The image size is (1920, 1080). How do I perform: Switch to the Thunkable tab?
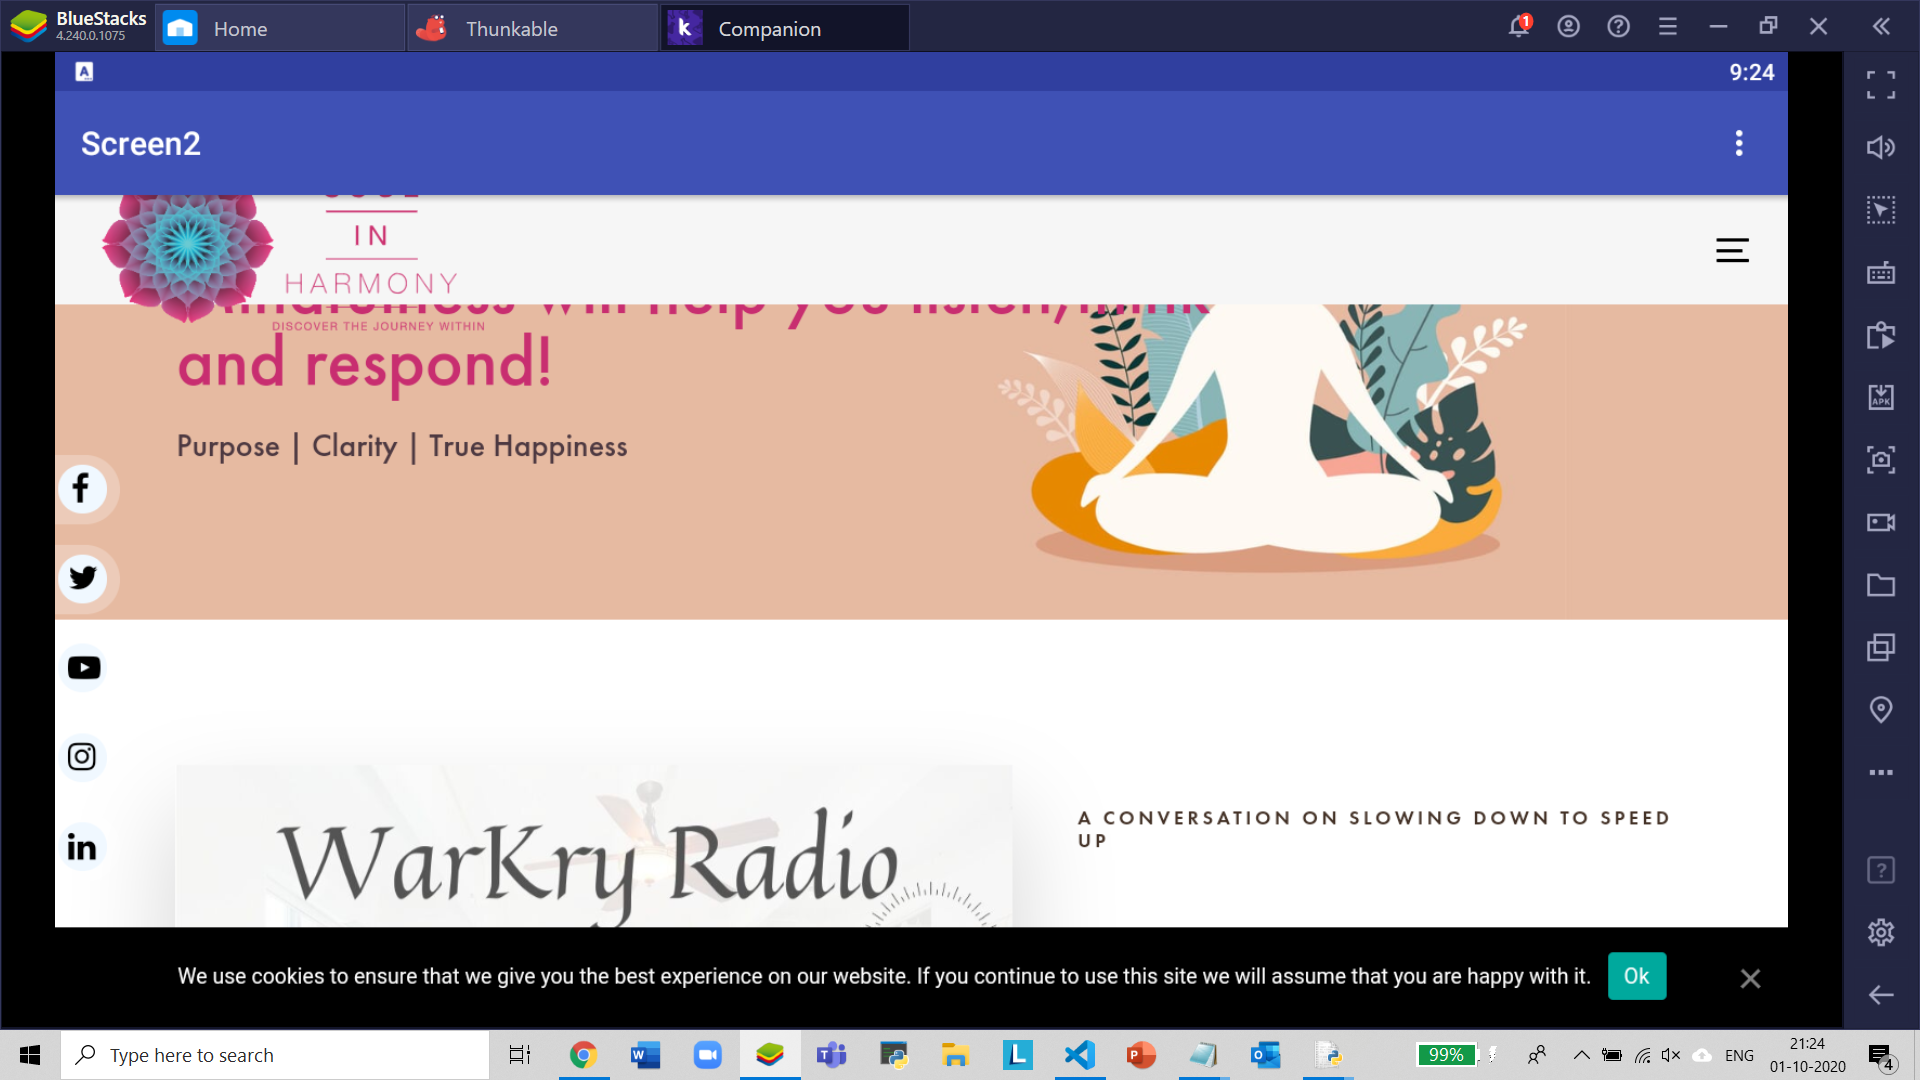pos(532,28)
